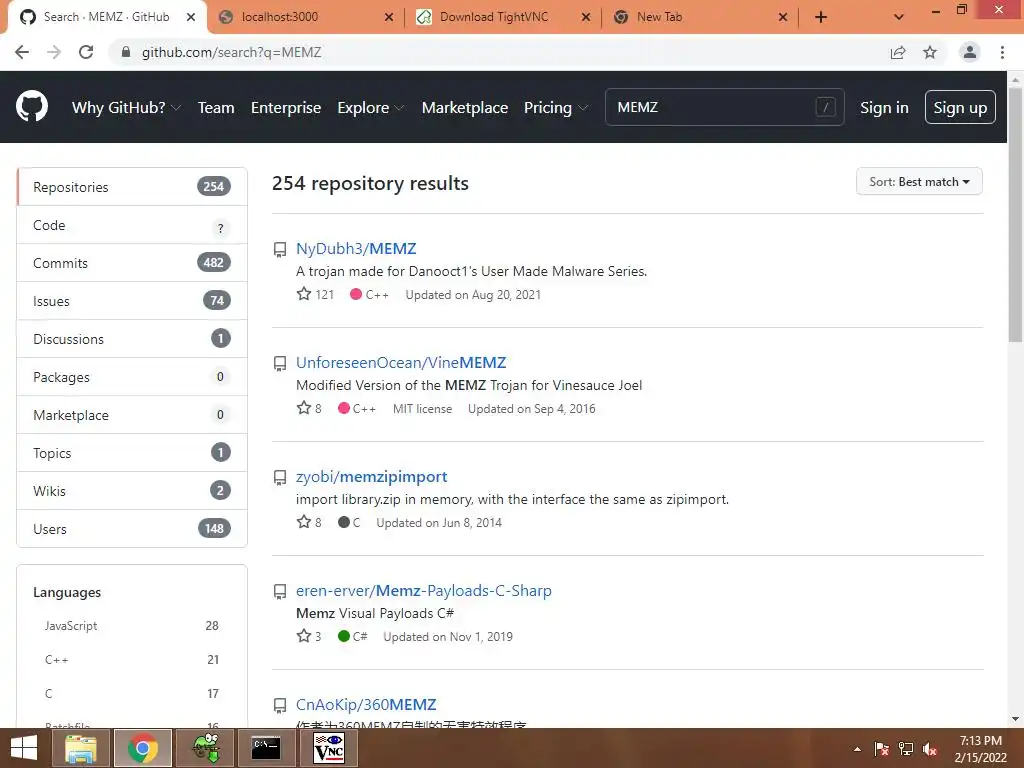The height and width of the screenshot is (768, 1024).
Task: Open Chrome three-dot menu
Action: (x=1002, y=52)
